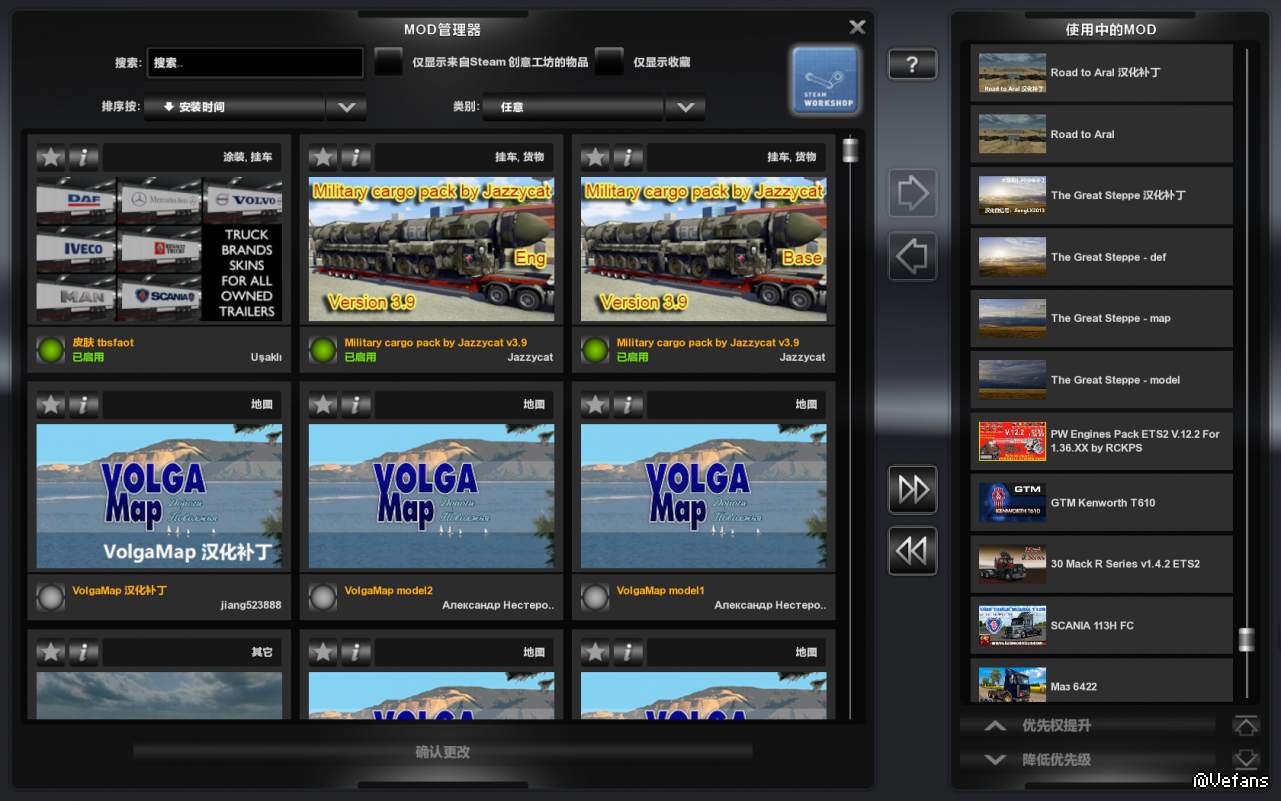Click the single left arrow to deactivate mod
1281x801 pixels.
point(912,256)
